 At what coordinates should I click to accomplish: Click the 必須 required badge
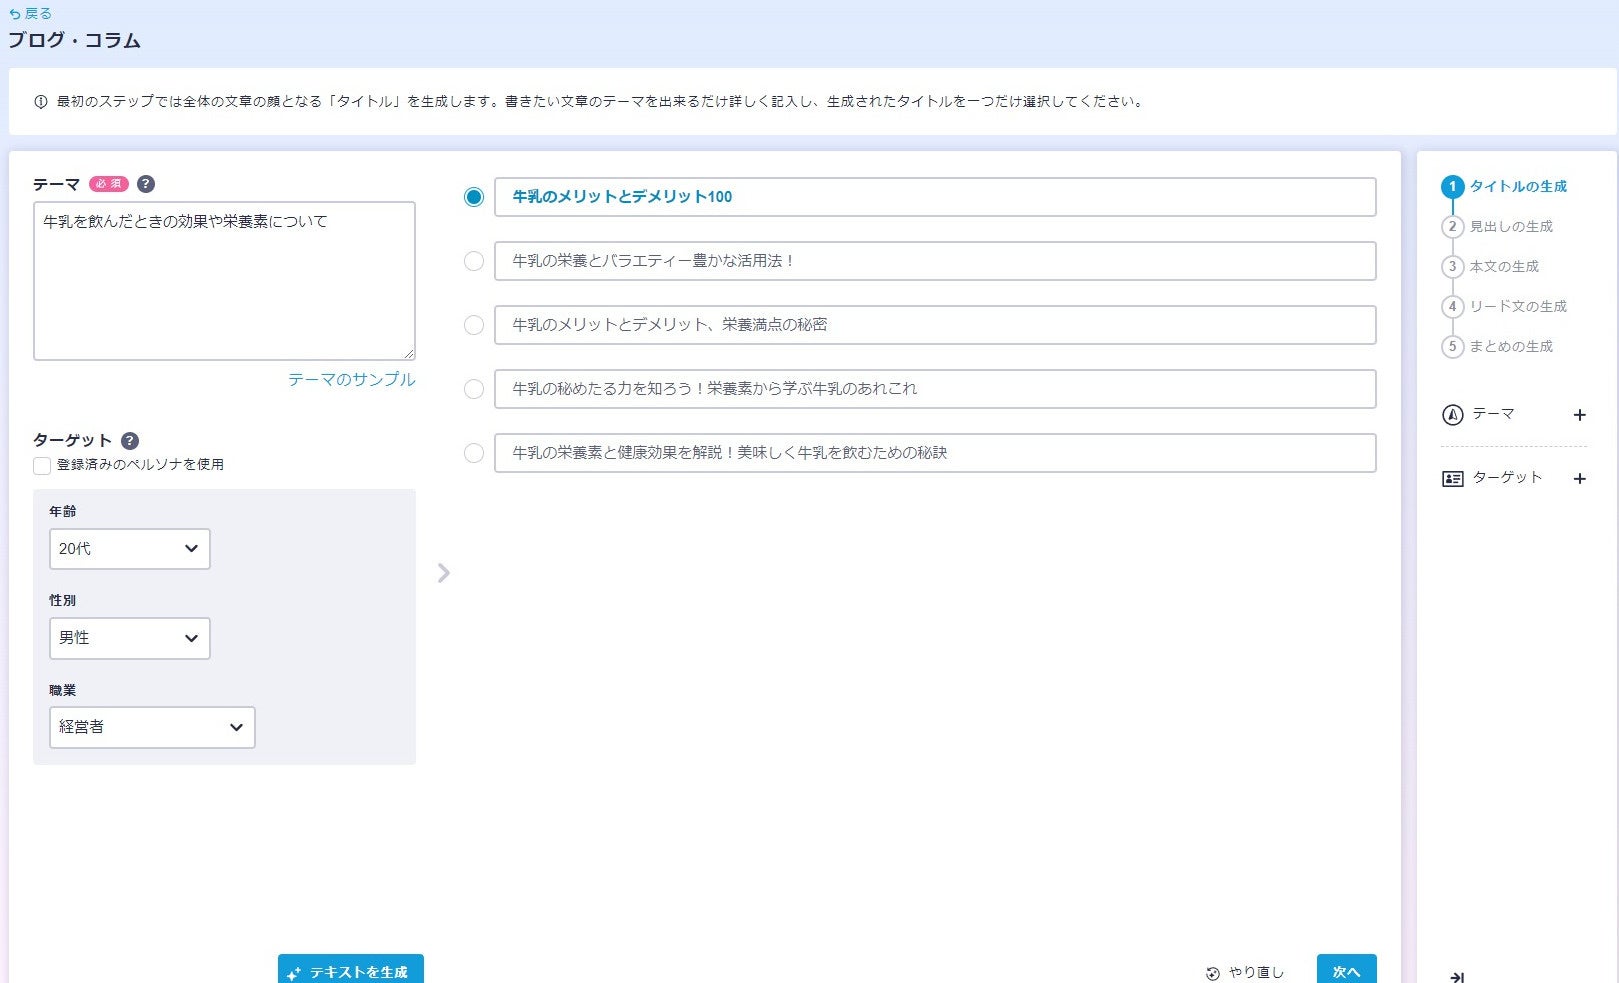point(109,184)
